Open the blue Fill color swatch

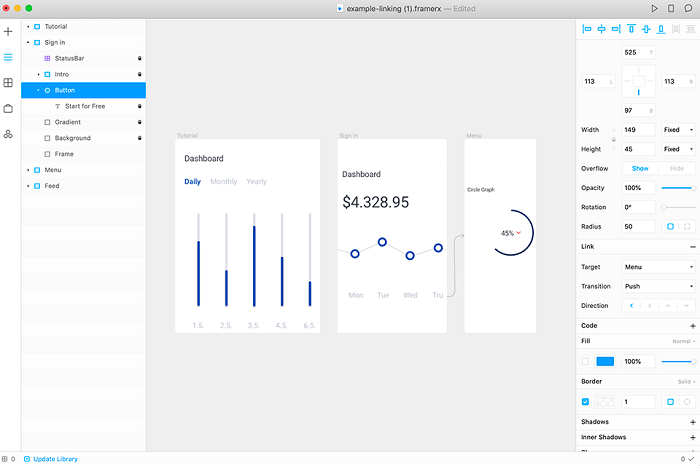pyautogui.click(x=605, y=362)
